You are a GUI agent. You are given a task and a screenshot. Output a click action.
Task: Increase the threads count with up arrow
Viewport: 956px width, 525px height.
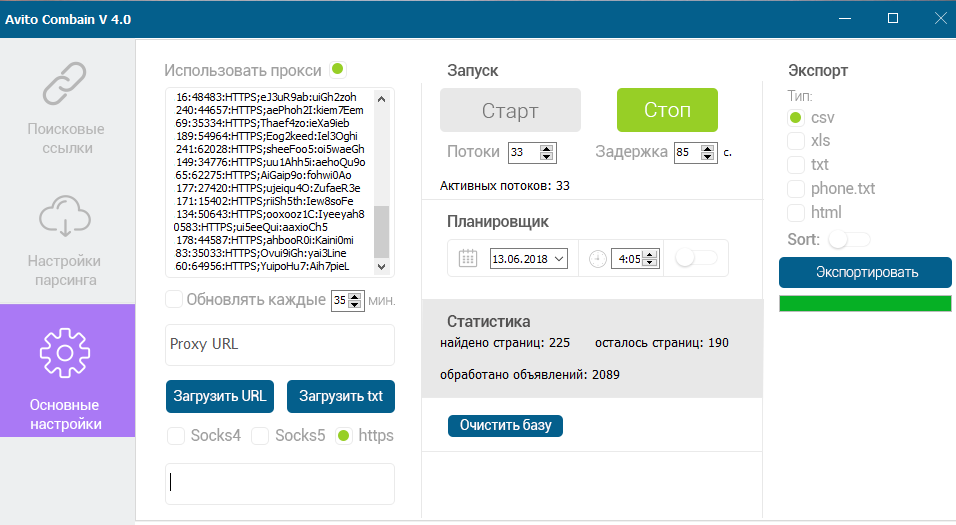click(x=546, y=148)
